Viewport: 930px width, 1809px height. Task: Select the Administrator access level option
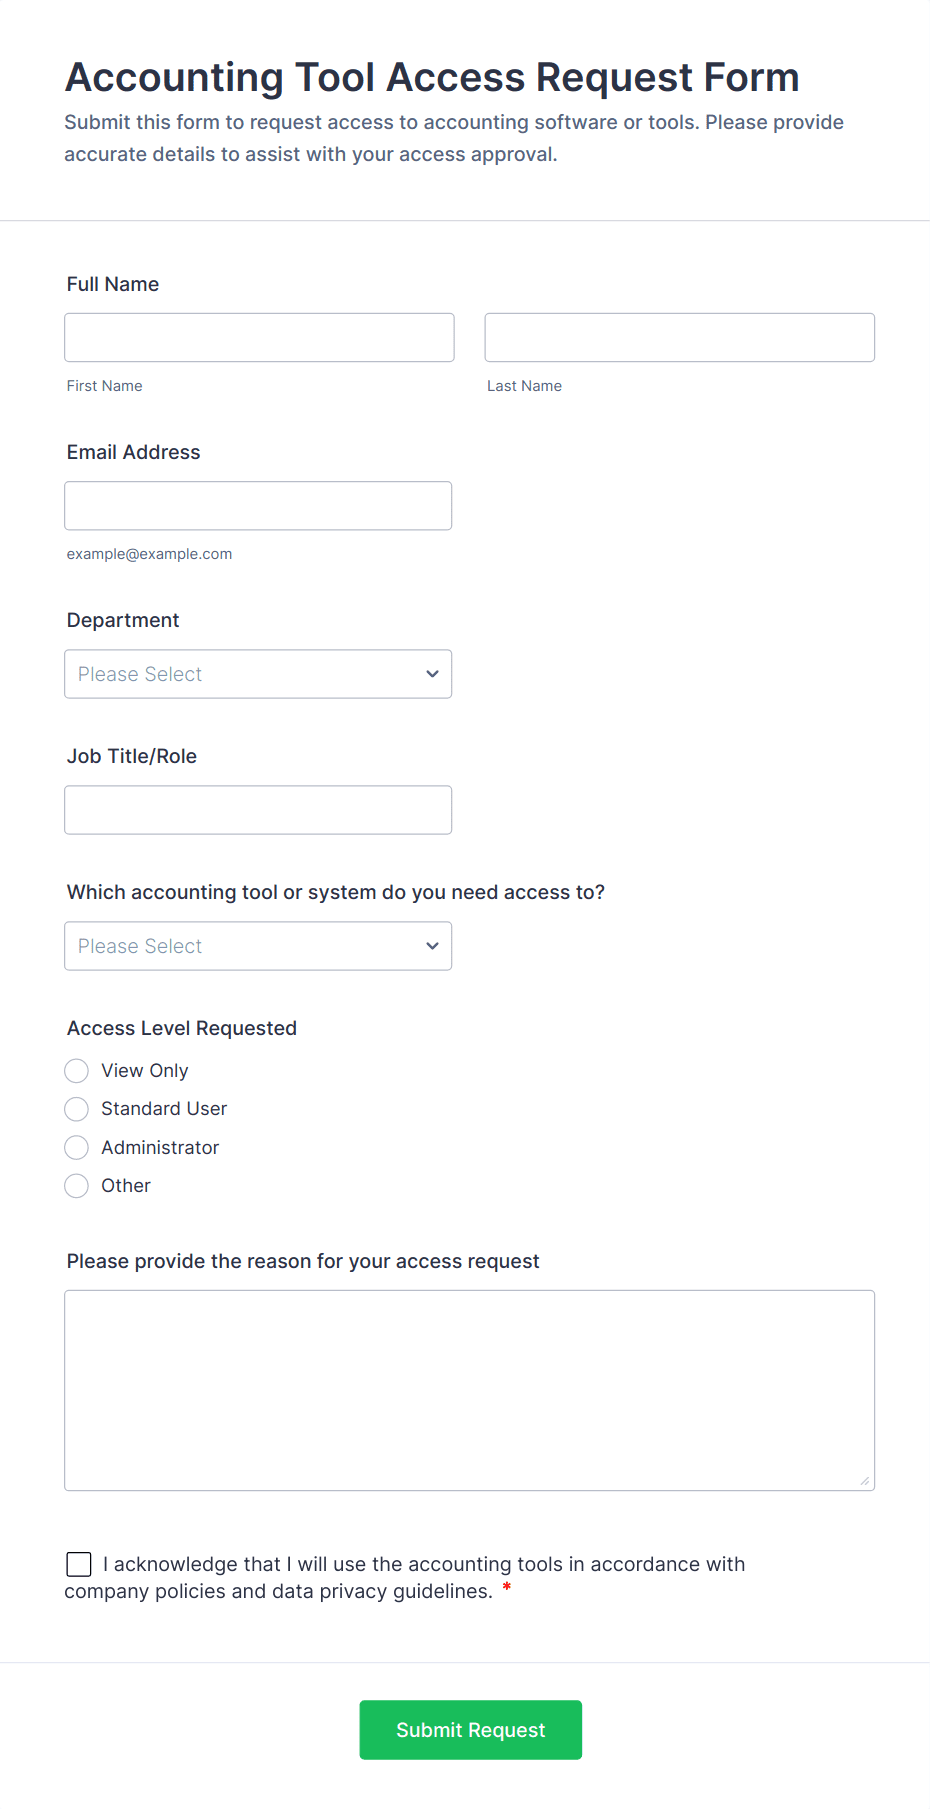pos(77,1148)
